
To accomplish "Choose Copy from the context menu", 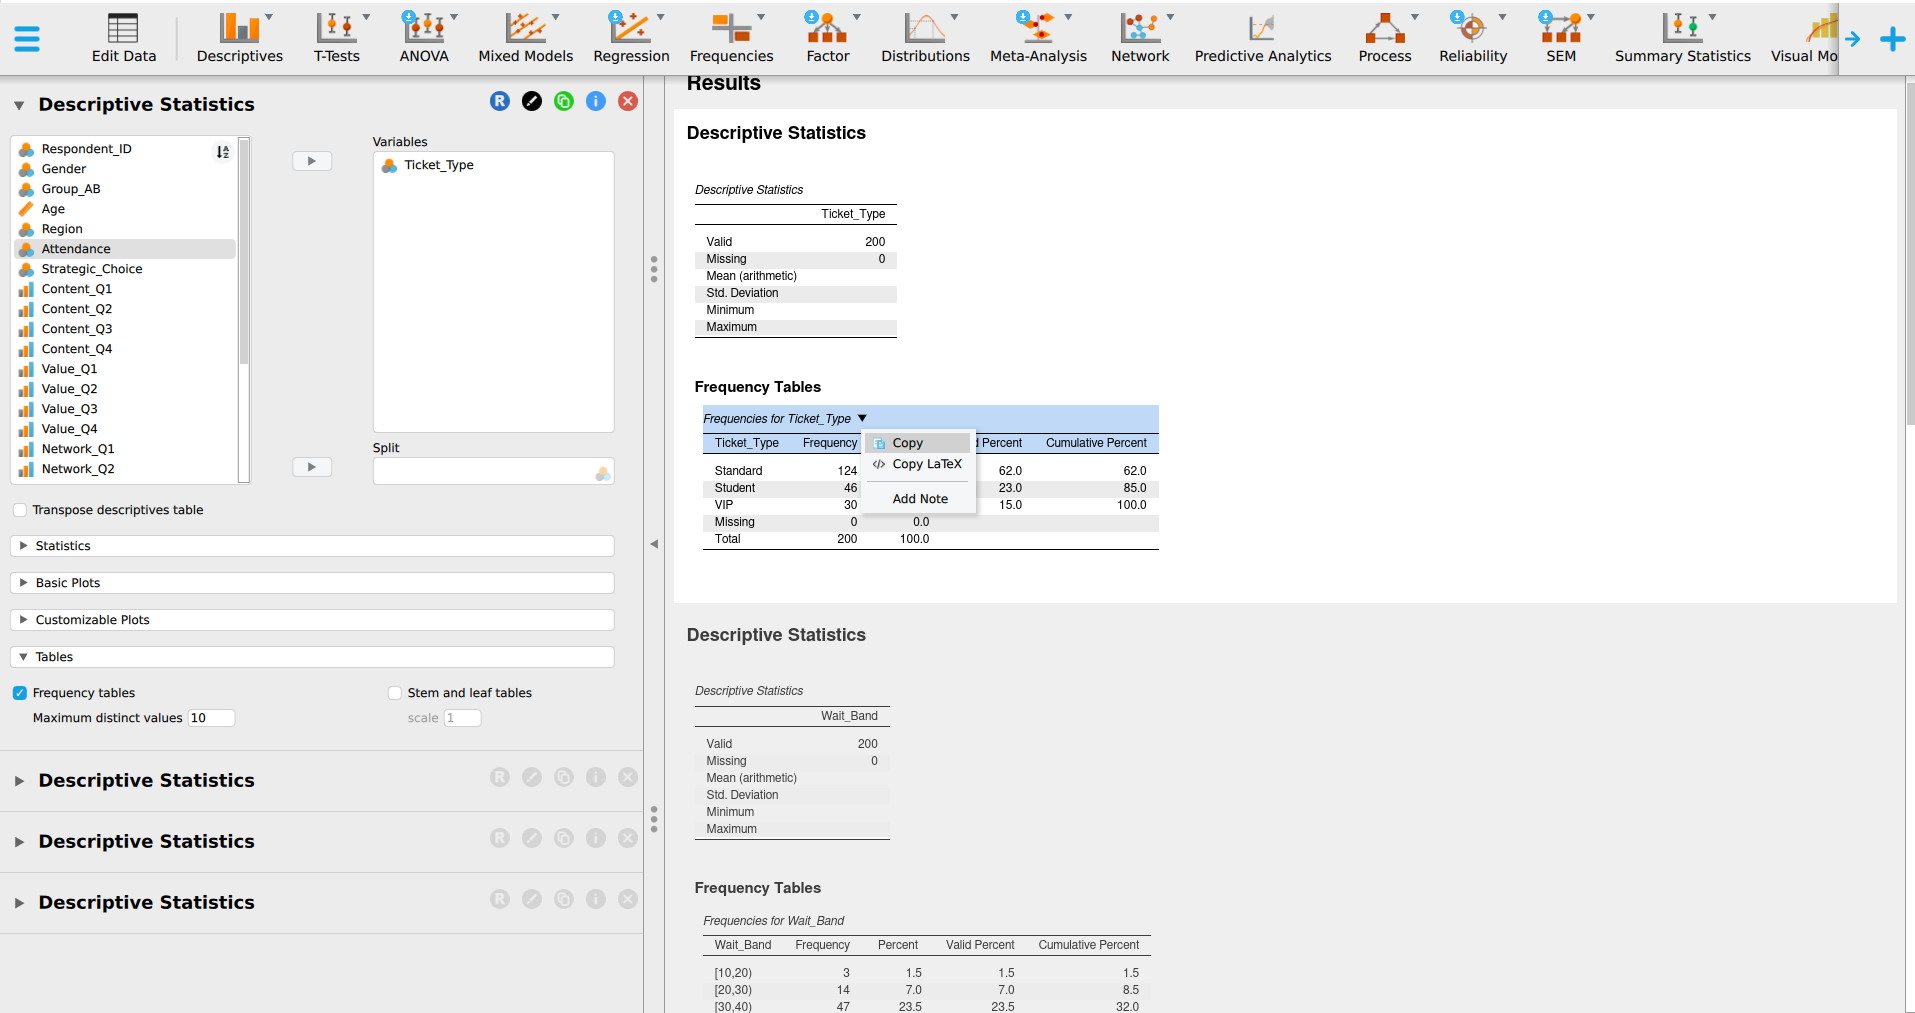I will click(918, 443).
